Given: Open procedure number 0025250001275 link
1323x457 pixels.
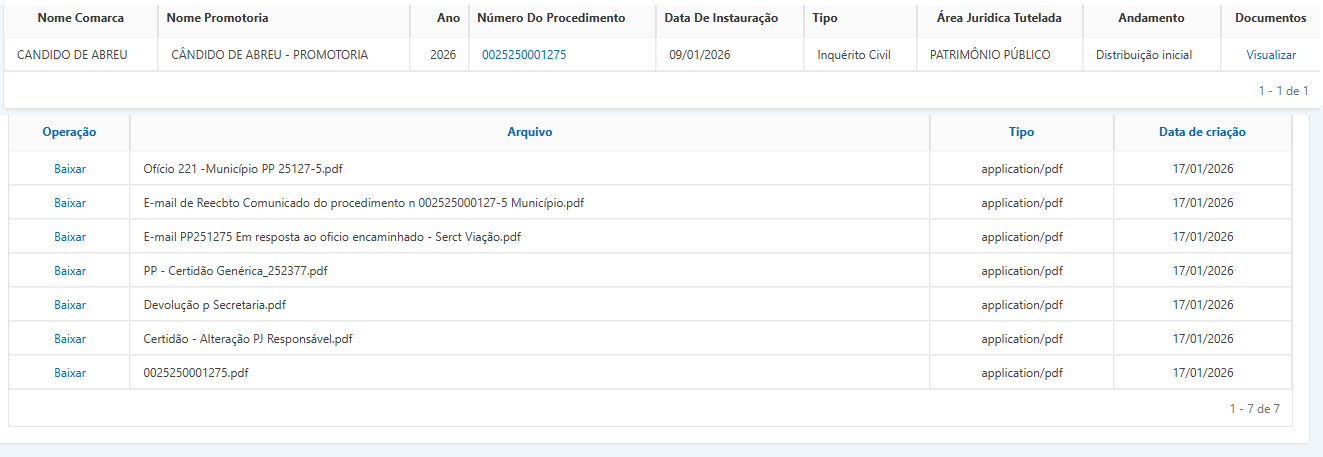Looking at the screenshot, I should pos(523,55).
